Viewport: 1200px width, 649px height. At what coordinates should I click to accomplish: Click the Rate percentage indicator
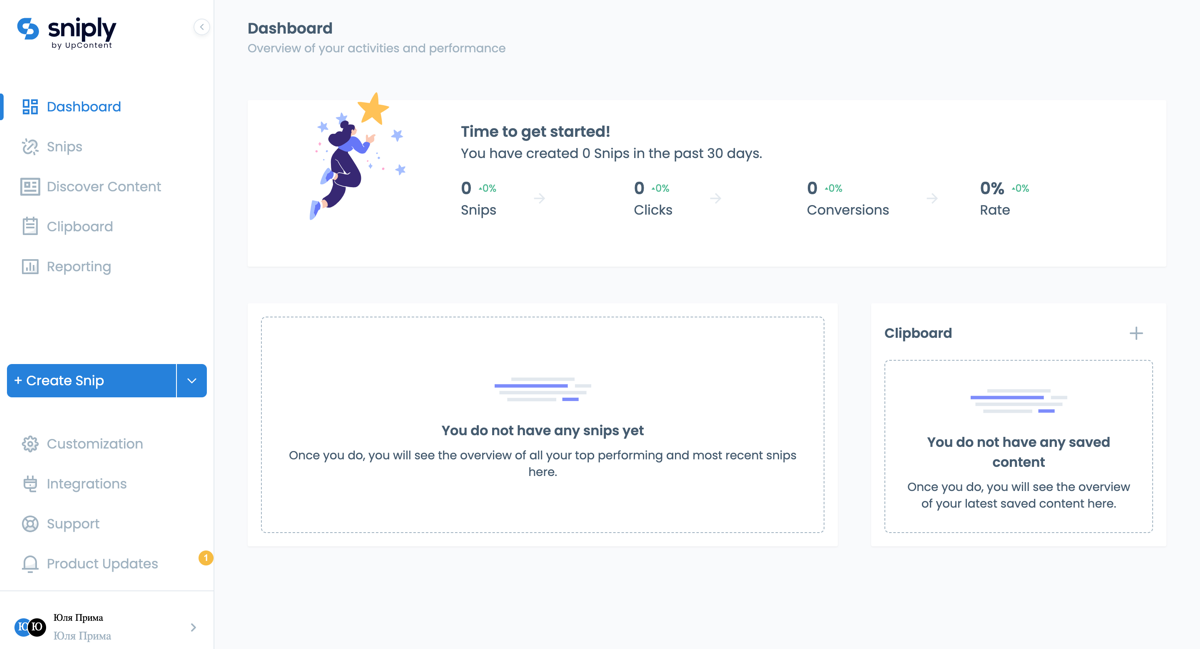click(994, 198)
